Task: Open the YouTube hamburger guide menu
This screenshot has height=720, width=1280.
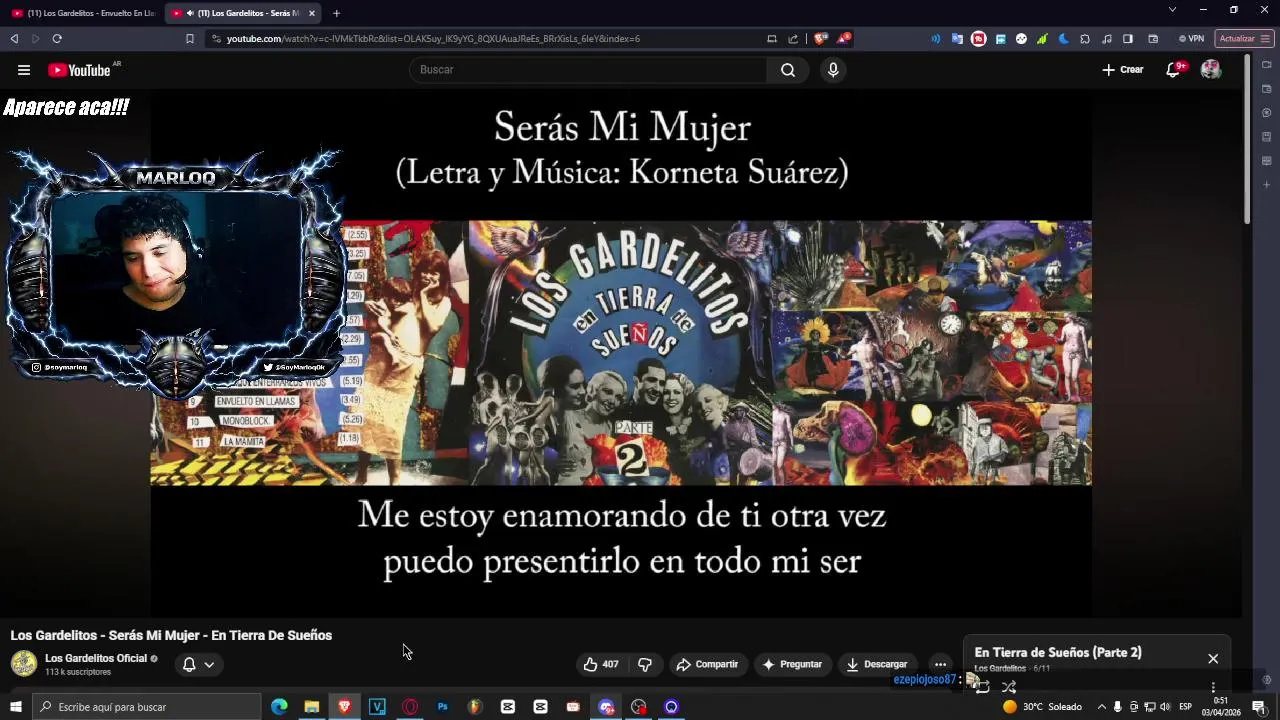Action: [24, 70]
